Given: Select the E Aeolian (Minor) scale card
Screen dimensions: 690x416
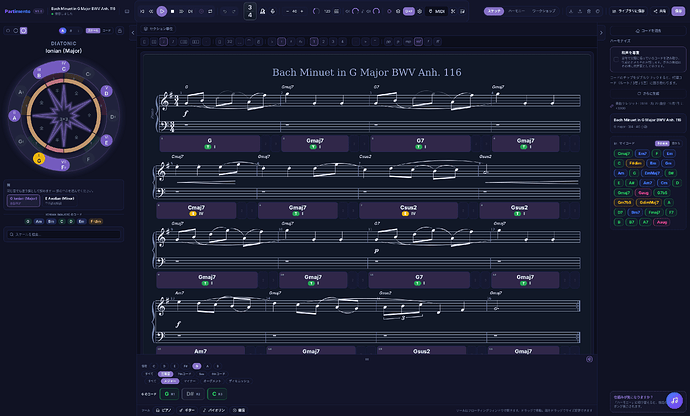Looking at the screenshot, I should pos(59,200).
